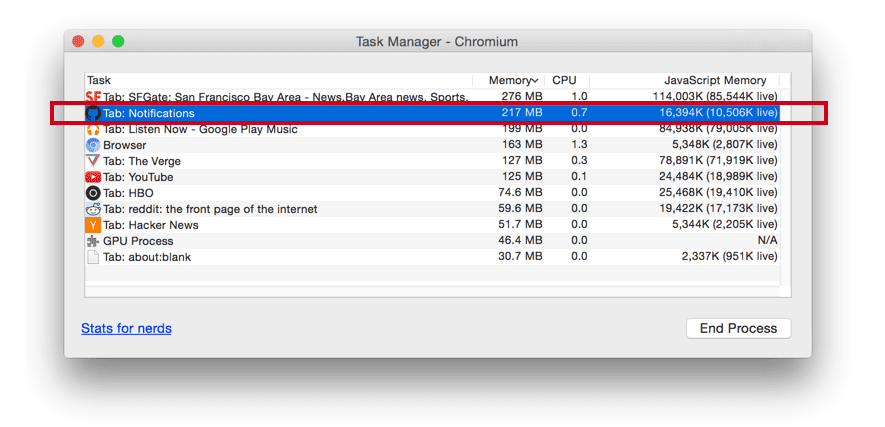
Task: Minimize the Task Manager window
Action: point(98,41)
